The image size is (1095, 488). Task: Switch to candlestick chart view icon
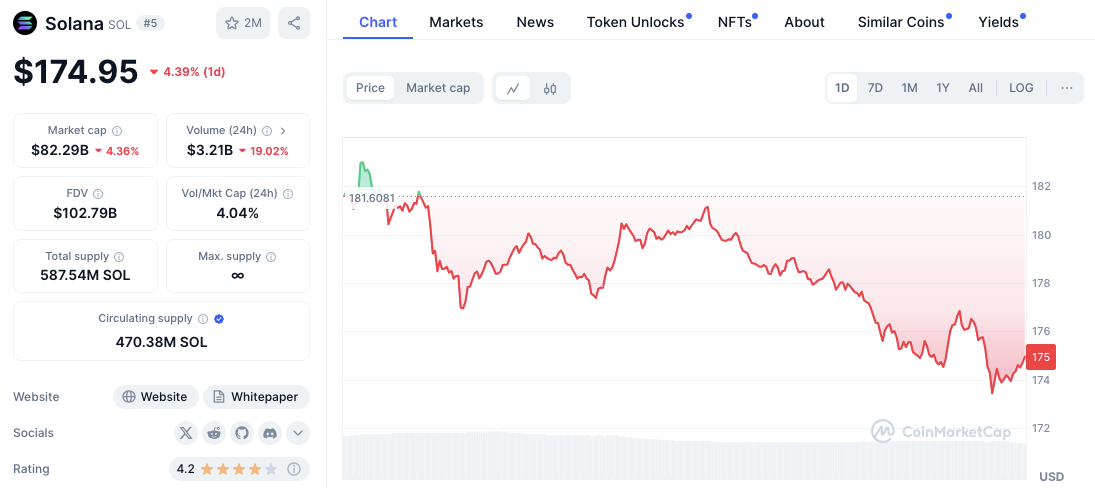550,88
